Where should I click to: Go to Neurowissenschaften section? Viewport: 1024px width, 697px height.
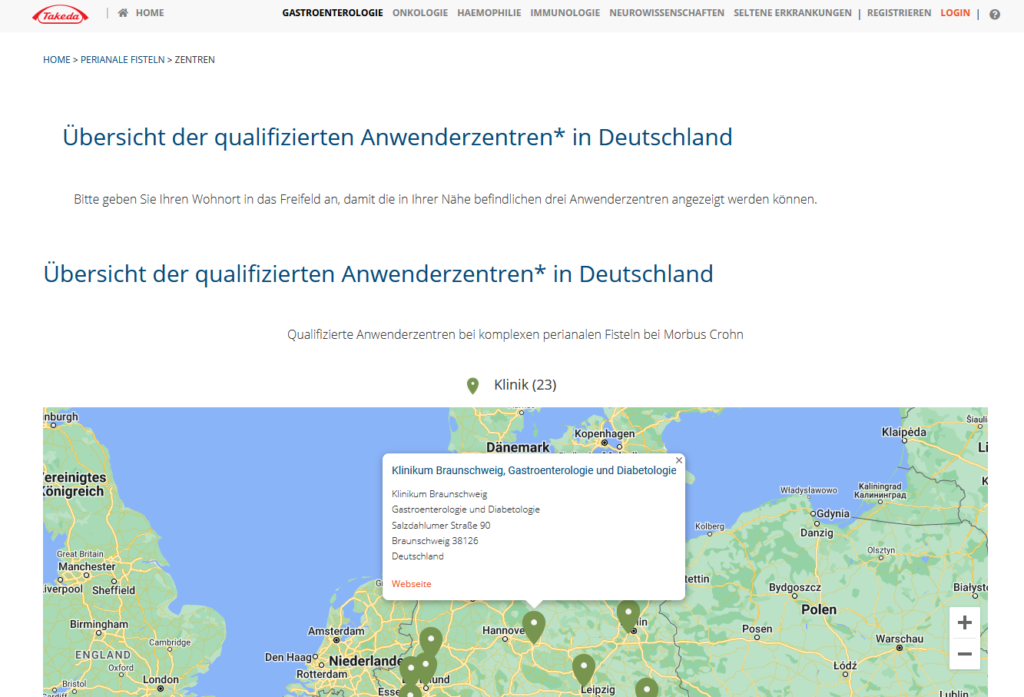[x=667, y=12]
